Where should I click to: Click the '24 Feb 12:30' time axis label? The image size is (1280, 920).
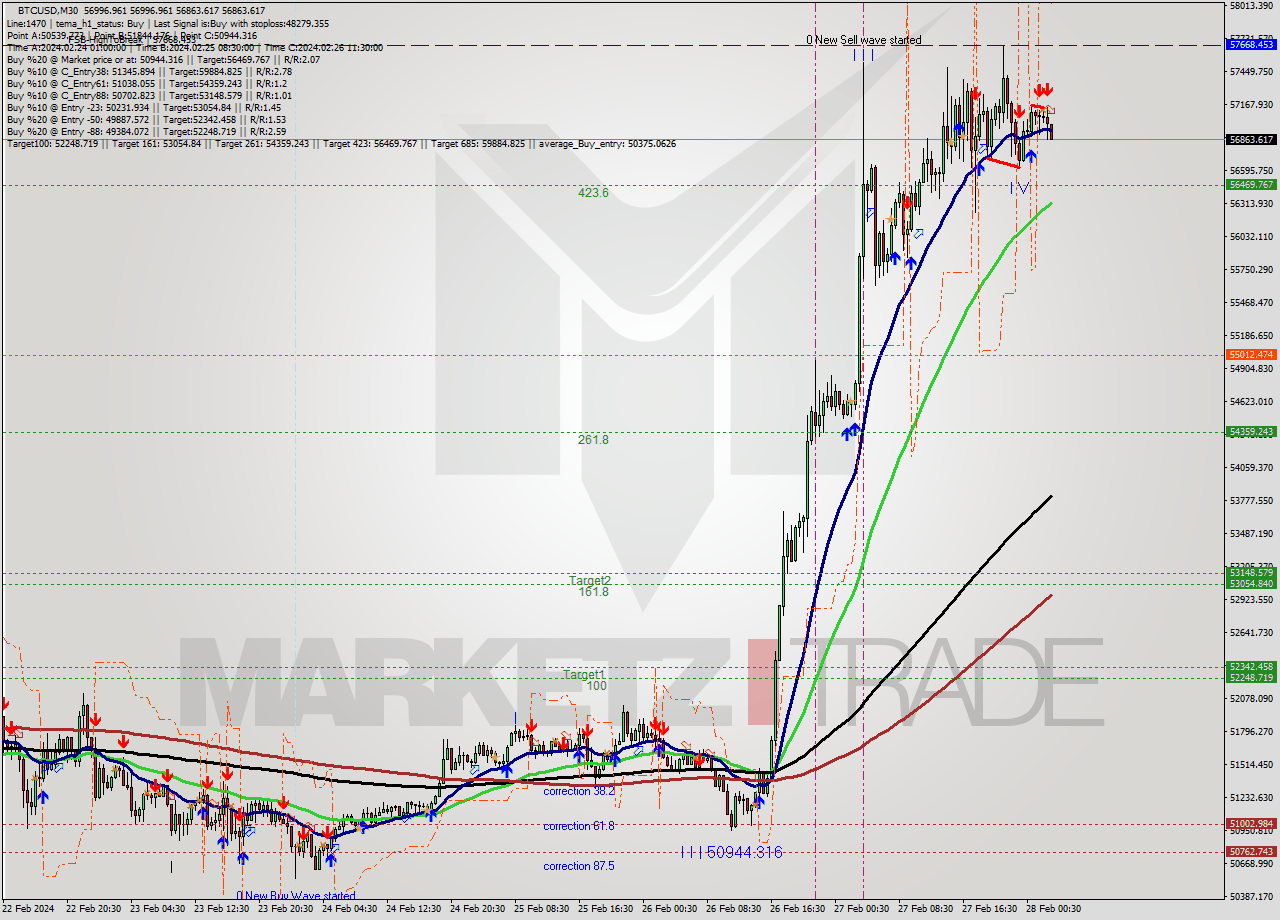(414, 909)
